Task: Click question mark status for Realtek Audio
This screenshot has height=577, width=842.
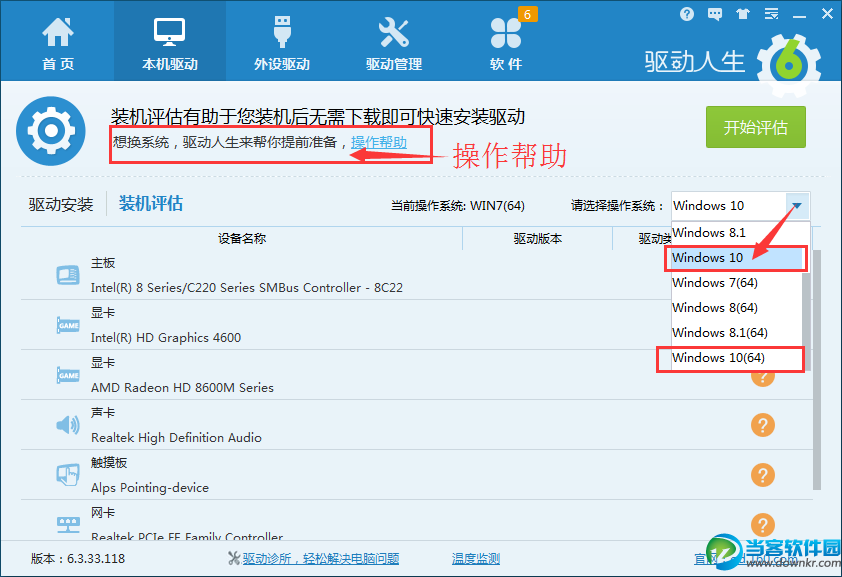Action: (763, 425)
